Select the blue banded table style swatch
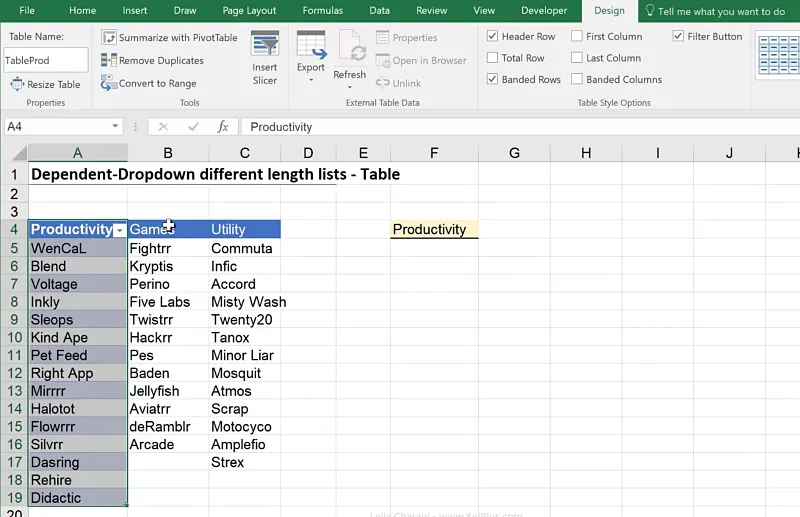800x517 pixels. pyautogui.click(x=778, y=55)
